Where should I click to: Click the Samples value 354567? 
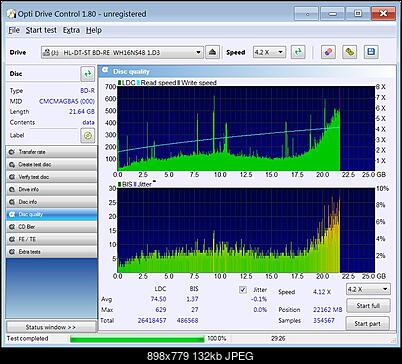[x=324, y=320]
